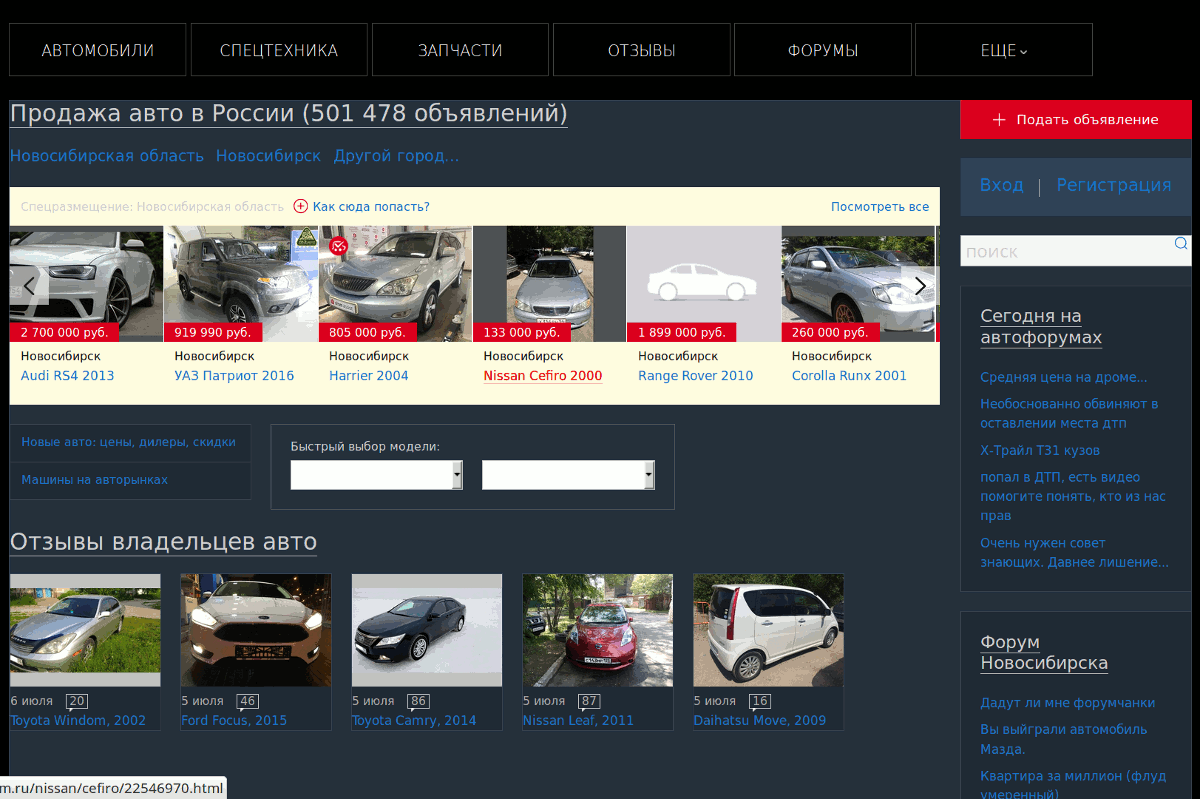Open the Регистрация link
This screenshot has width=1200, height=799.
(x=1114, y=185)
